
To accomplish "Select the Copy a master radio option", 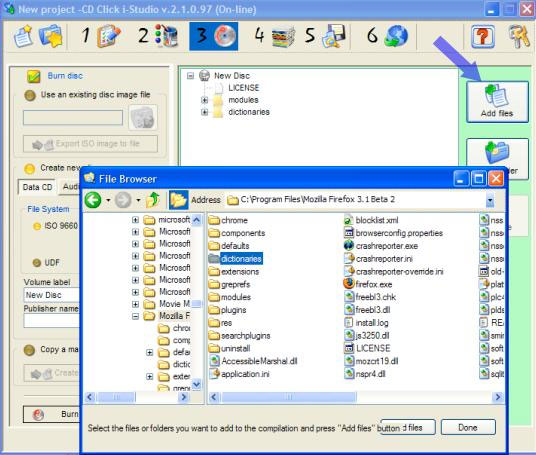I will [29, 350].
